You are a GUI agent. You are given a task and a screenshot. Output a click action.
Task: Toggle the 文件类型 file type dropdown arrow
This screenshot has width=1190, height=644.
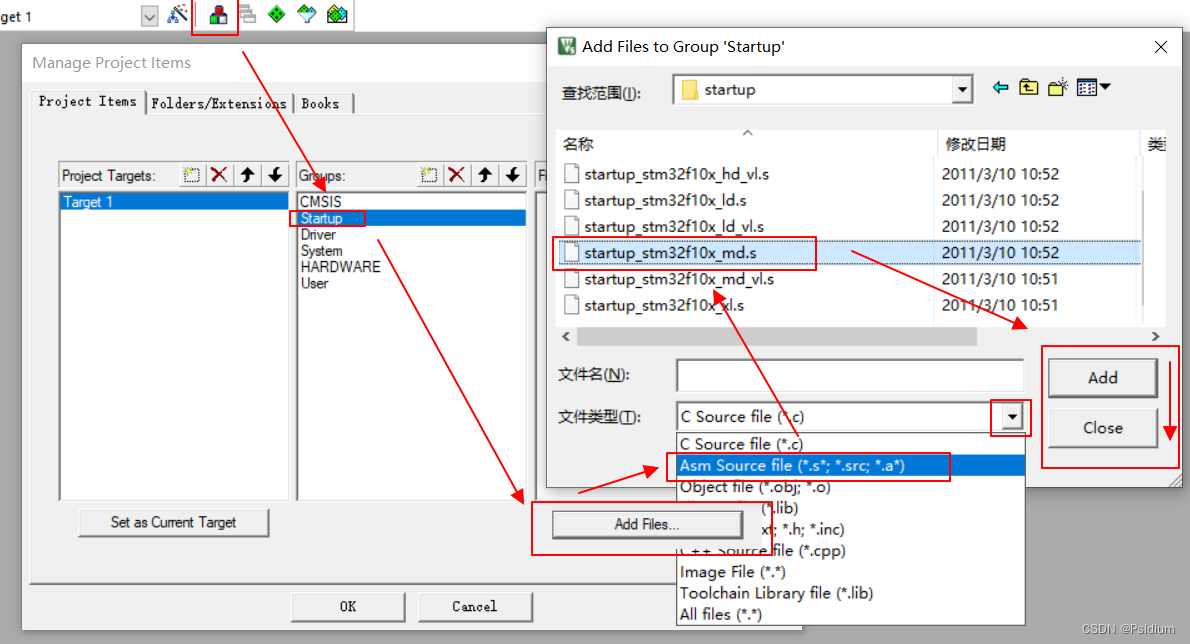click(1012, 416)
